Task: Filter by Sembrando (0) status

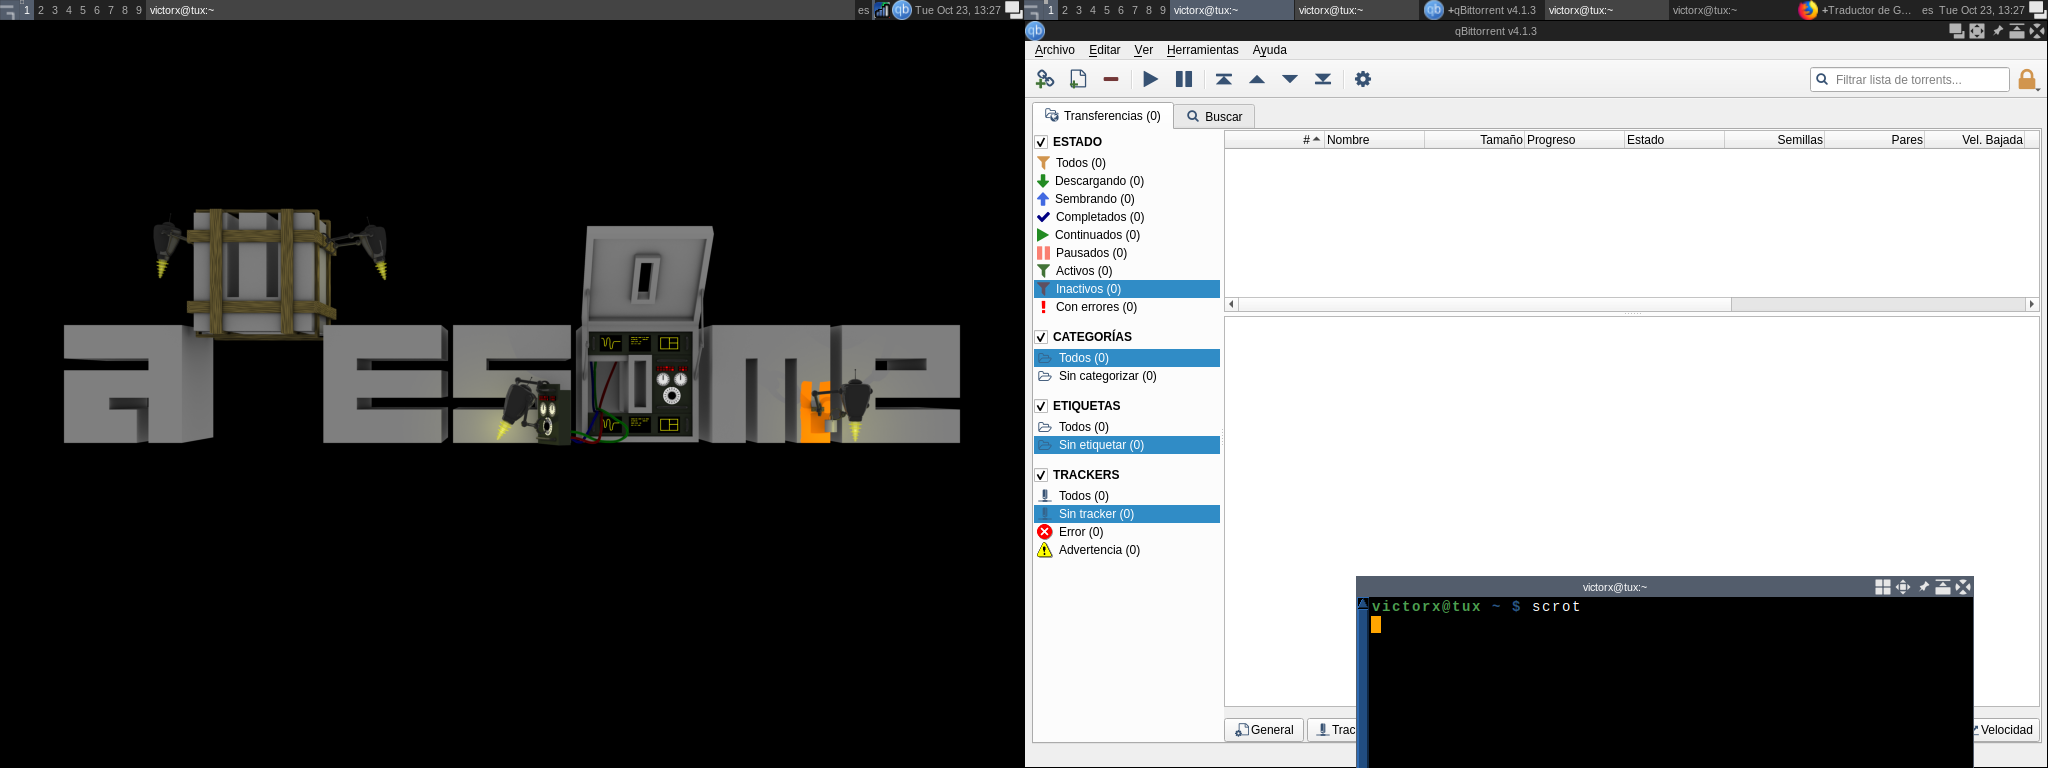Action: click(x=1127, y=199)
